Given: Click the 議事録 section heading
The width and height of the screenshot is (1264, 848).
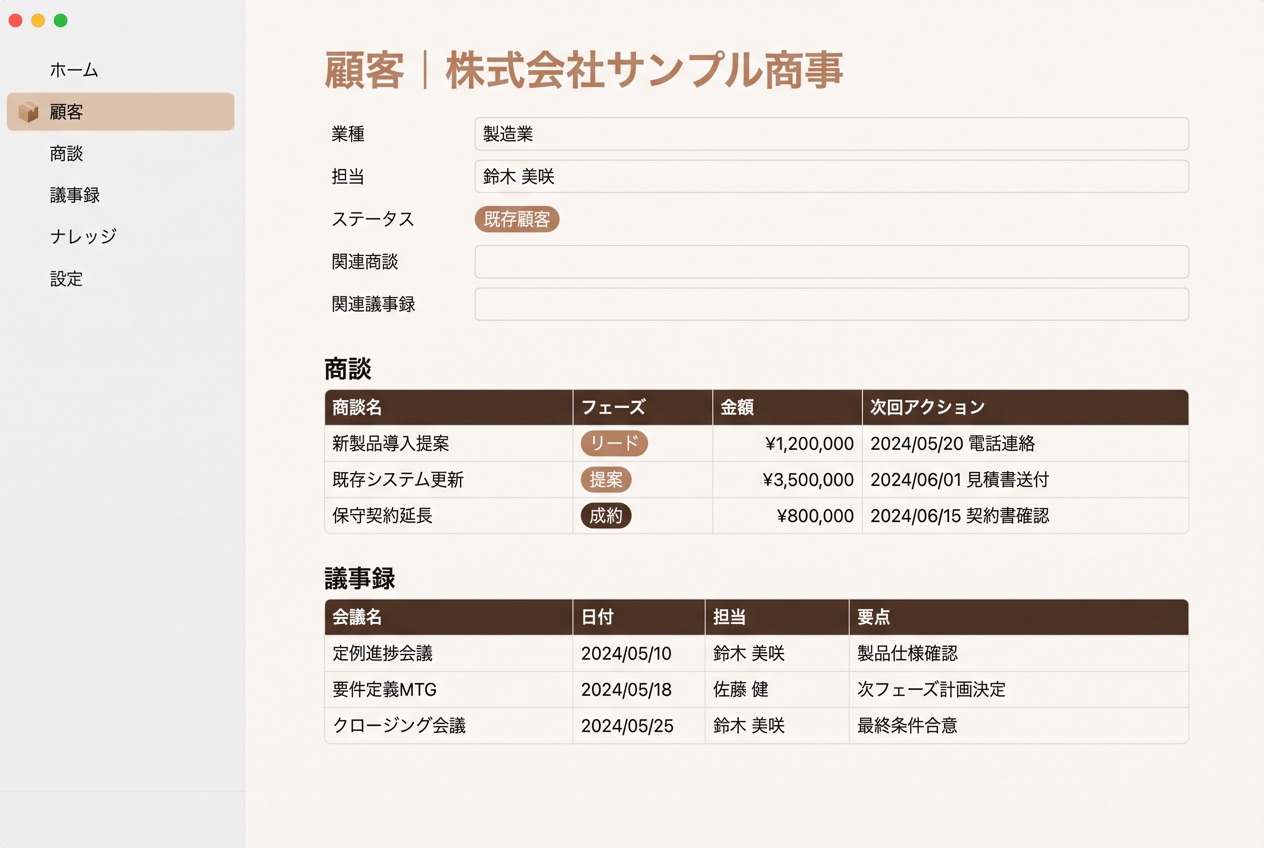Looking at the screenshot, I should (360, 579).
